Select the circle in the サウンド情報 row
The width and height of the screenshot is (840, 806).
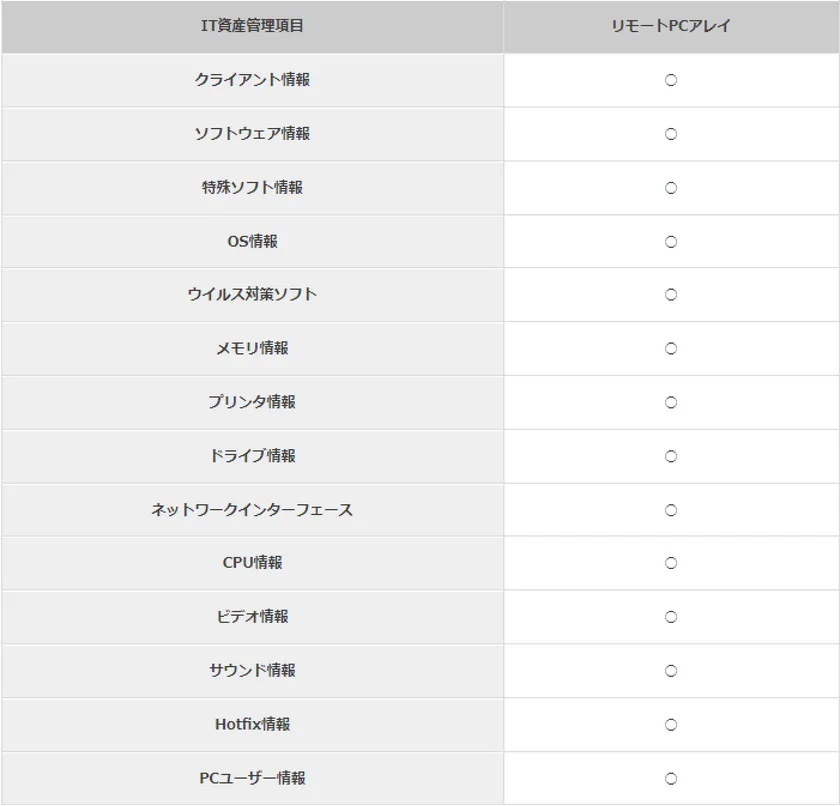(x=671, y=671)
